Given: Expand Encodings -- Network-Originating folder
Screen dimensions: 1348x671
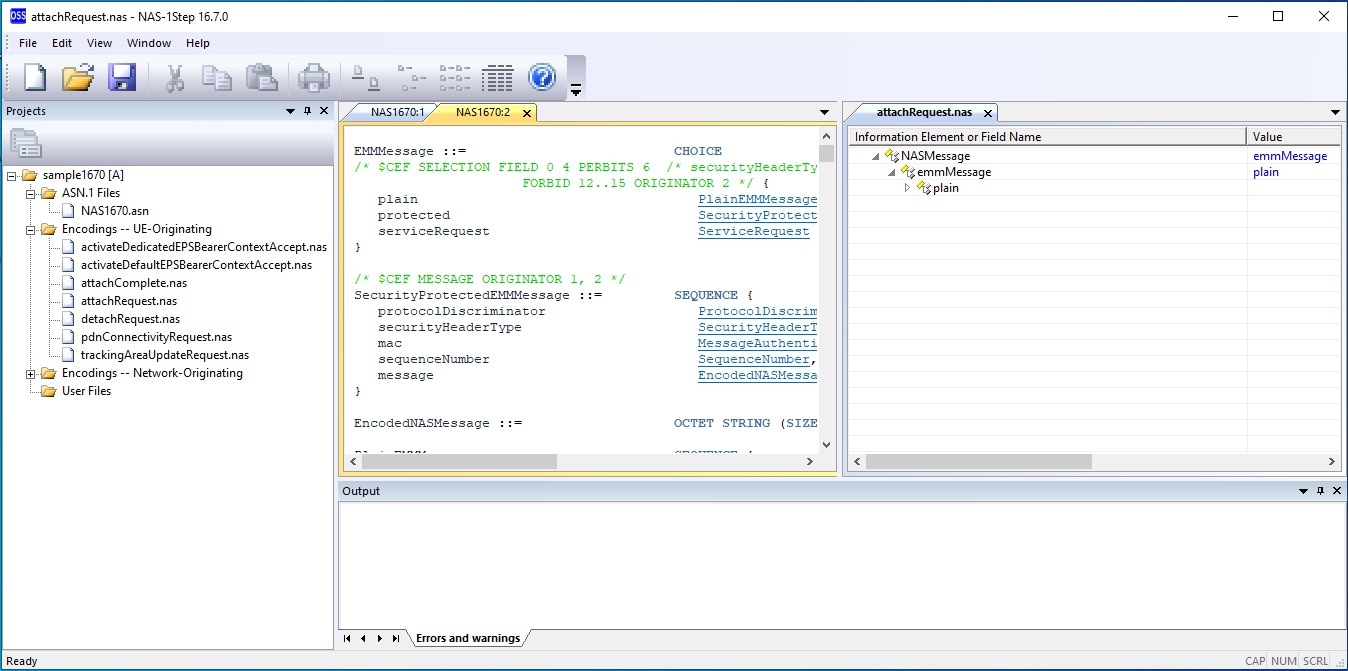Looking at the screenshot, I should pos(31,373).
